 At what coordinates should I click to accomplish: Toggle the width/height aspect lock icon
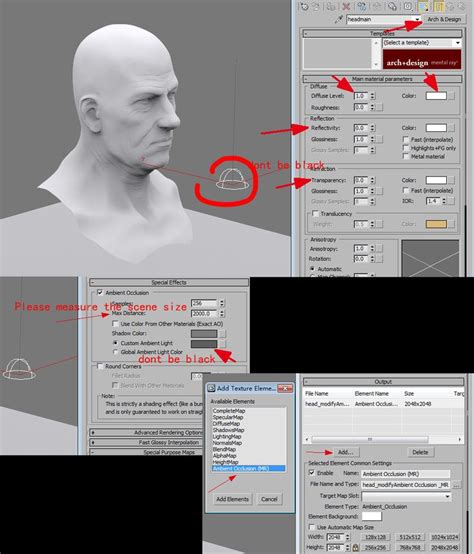click(355, 547)
